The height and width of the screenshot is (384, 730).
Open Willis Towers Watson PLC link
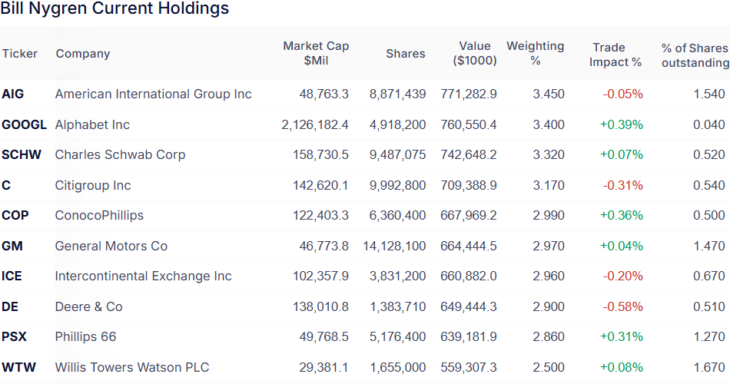tap(132, 367)
